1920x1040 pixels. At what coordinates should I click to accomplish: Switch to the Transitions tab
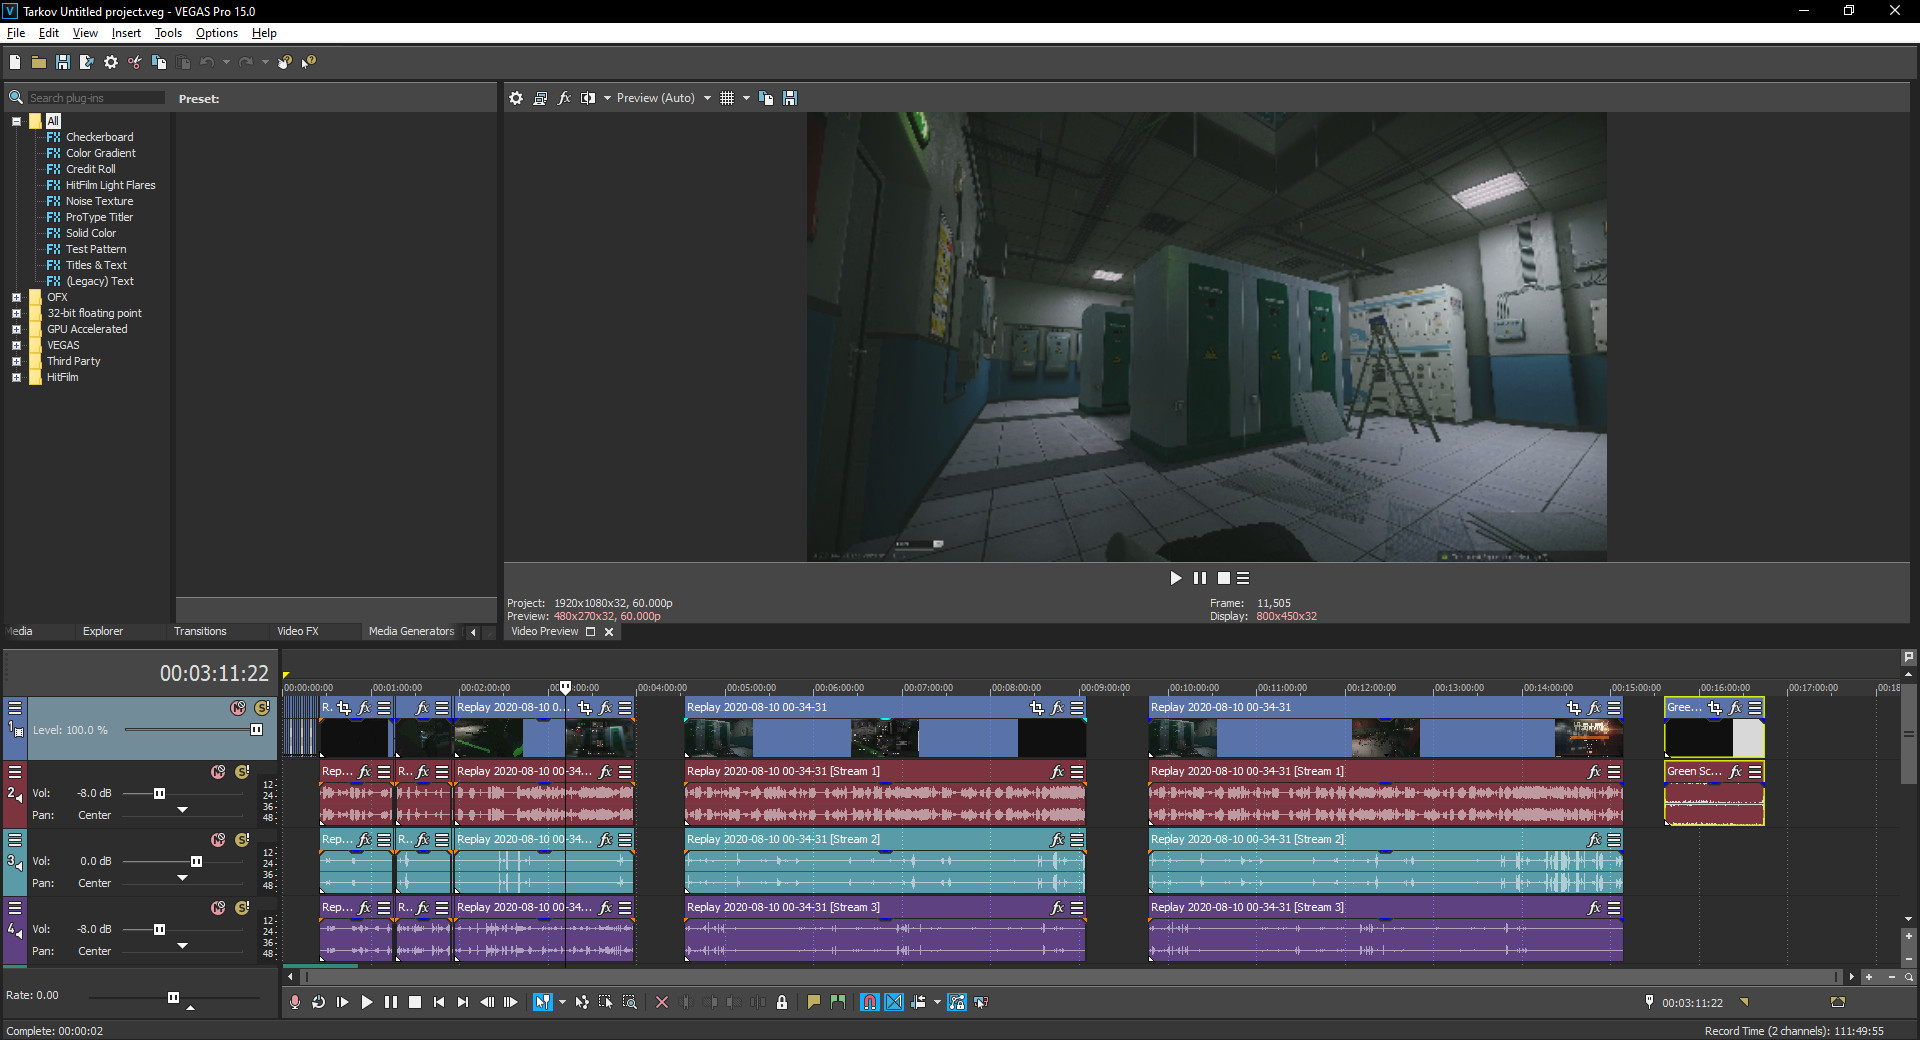tap(200, 631)
